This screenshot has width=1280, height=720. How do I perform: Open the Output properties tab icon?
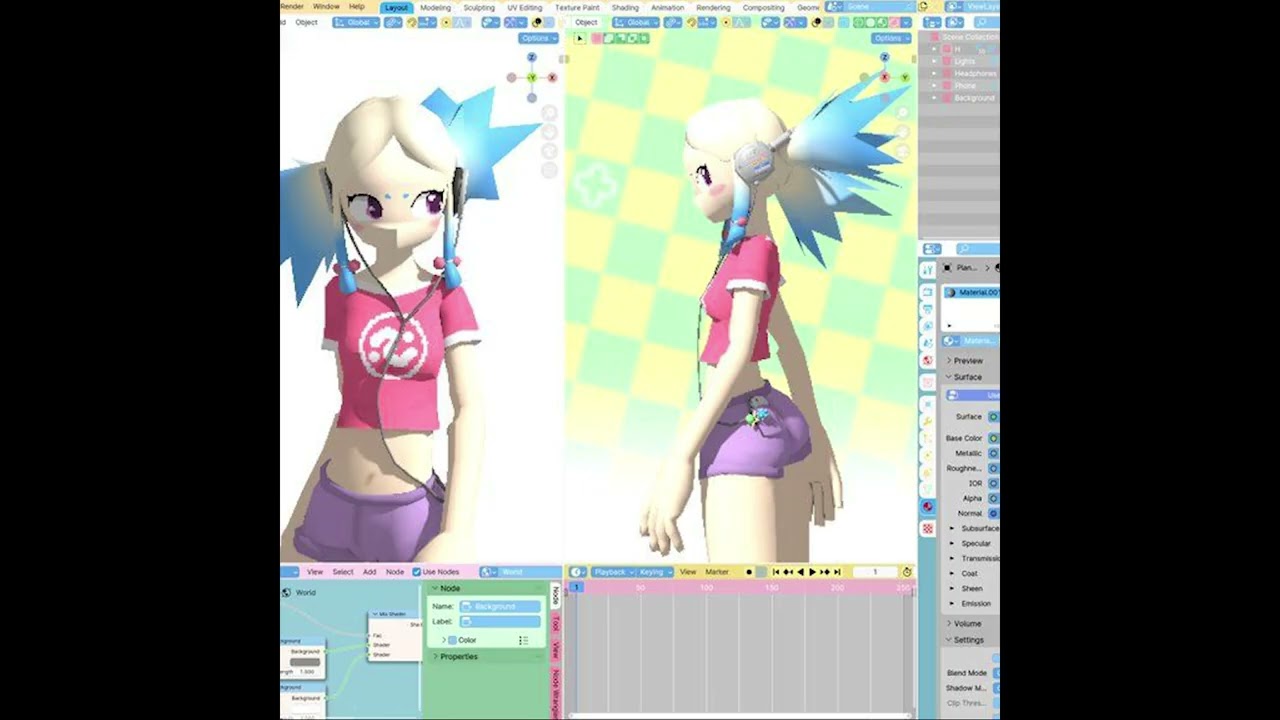927,309
